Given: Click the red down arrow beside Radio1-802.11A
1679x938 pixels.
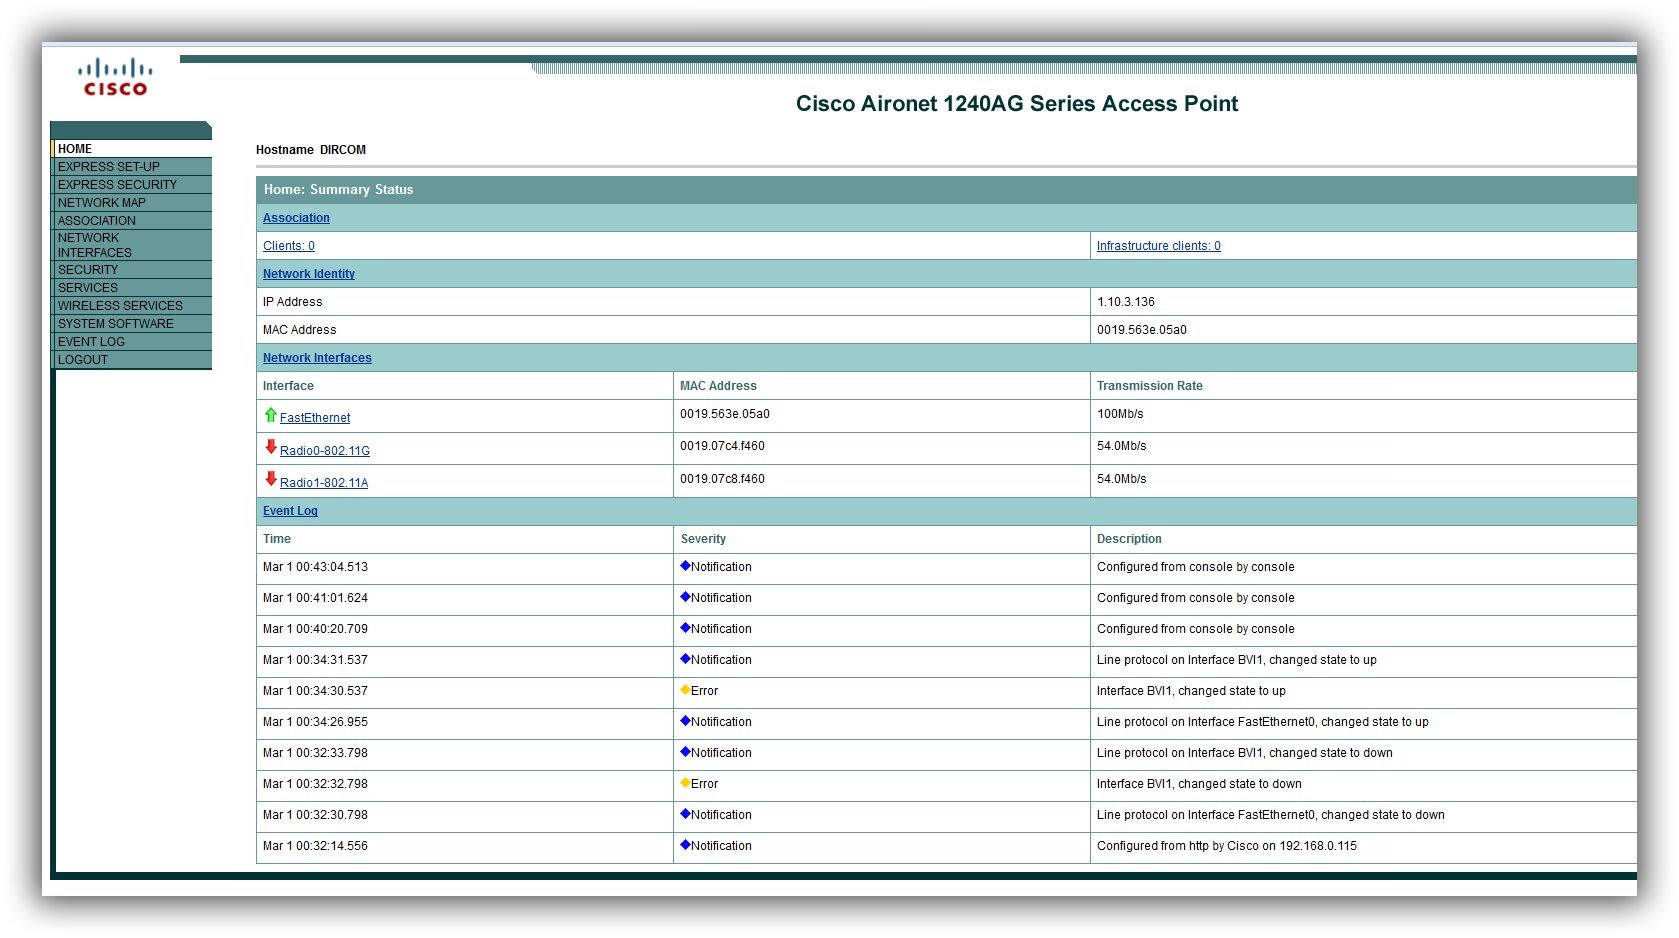Looking at the screenshot, I should pyautogui.click(x=270, y=479).
